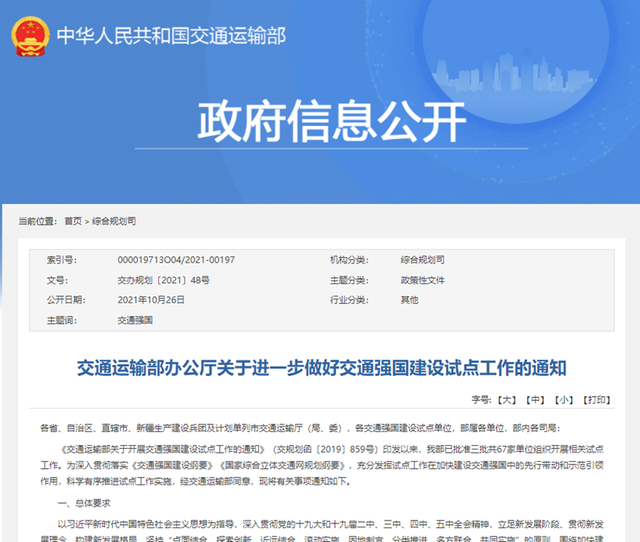Viewport: 640px width, 542px height.
Task: Click the 机构分类 field label
Action: (x=349, y=260)
